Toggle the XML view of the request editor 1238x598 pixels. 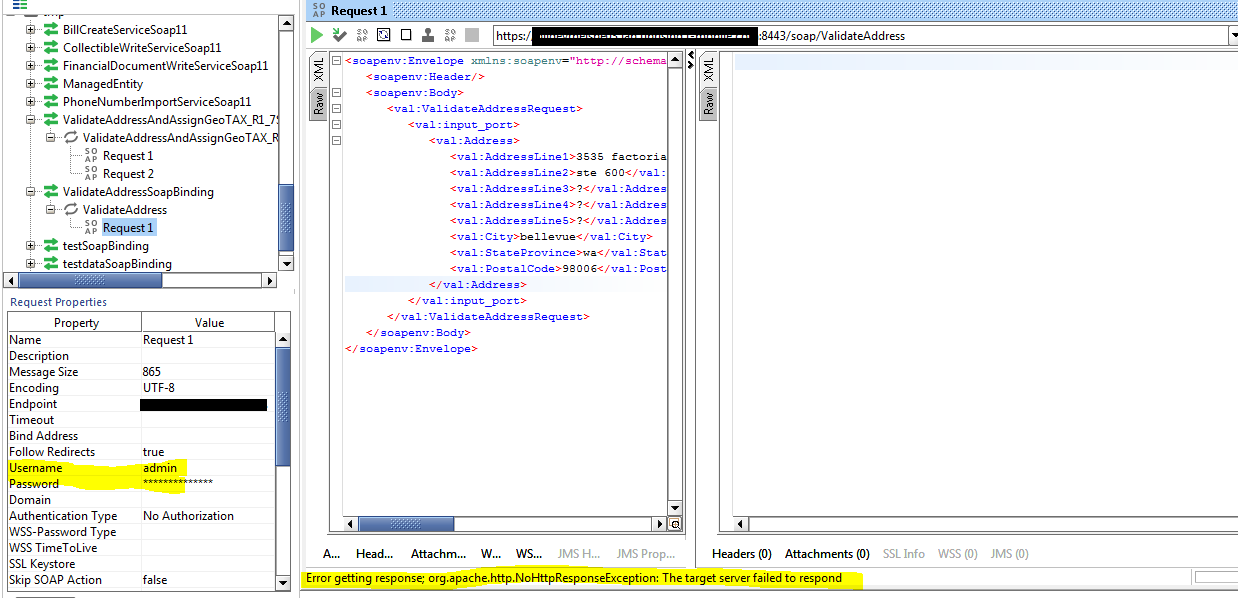[x=317, y=71]
